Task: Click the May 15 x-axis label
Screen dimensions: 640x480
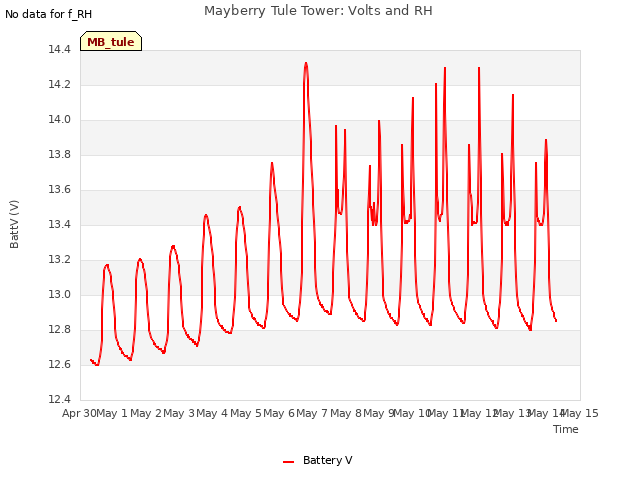Action: [580, 413]
